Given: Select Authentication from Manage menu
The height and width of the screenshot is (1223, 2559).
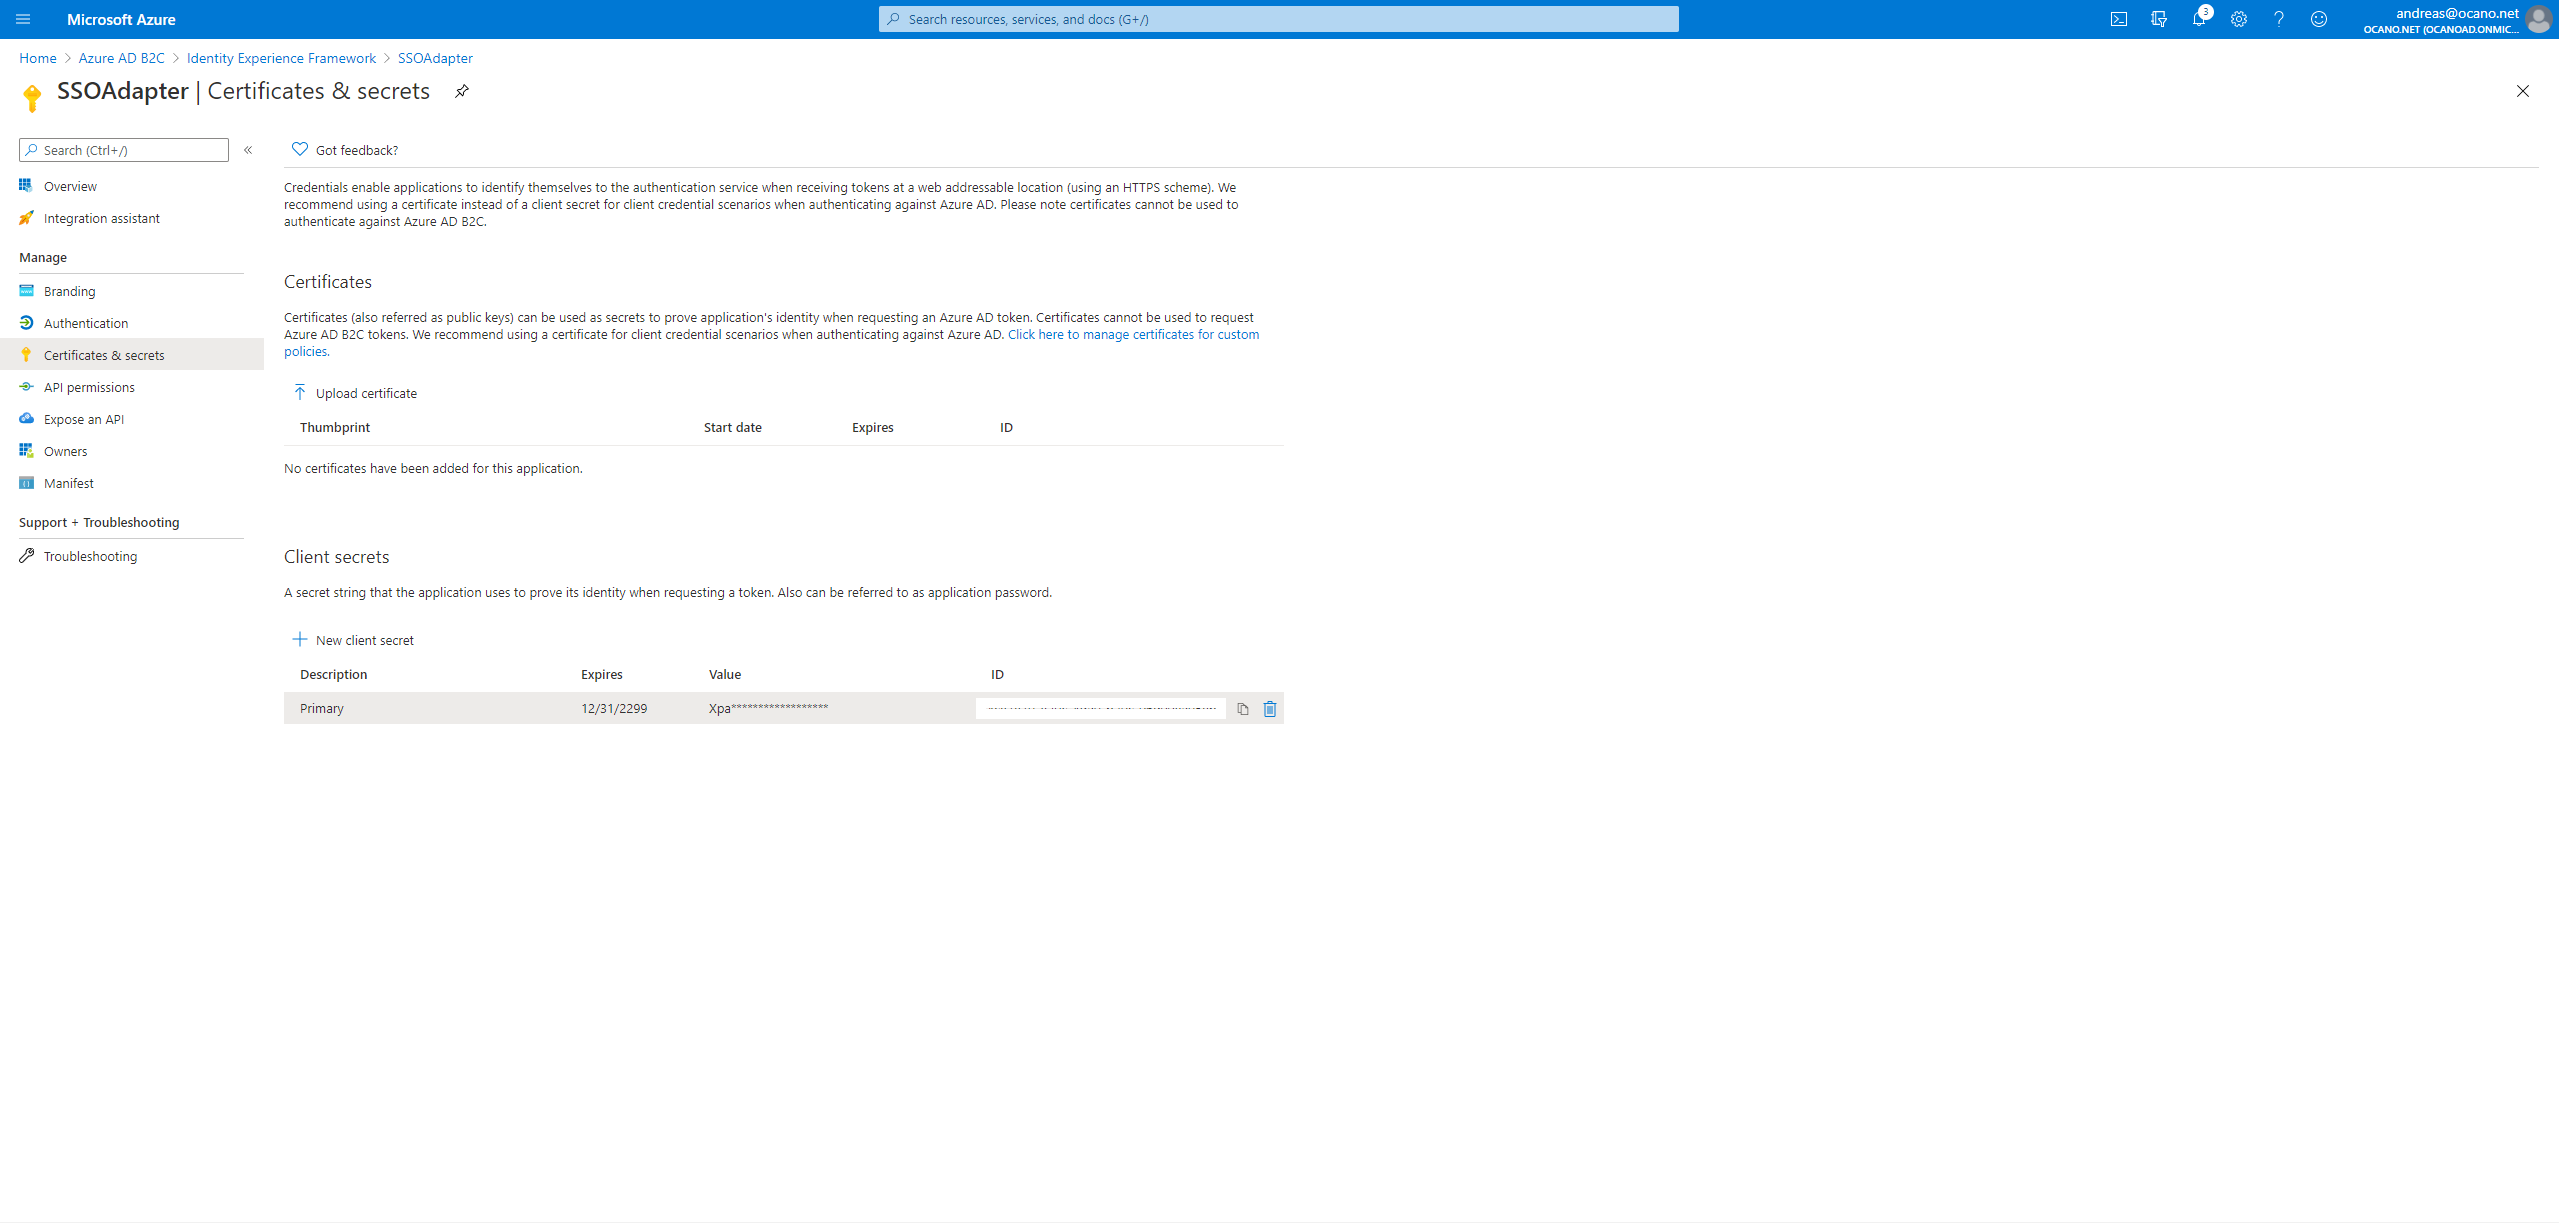Looking at the screenshot, I should coord(86,323).
